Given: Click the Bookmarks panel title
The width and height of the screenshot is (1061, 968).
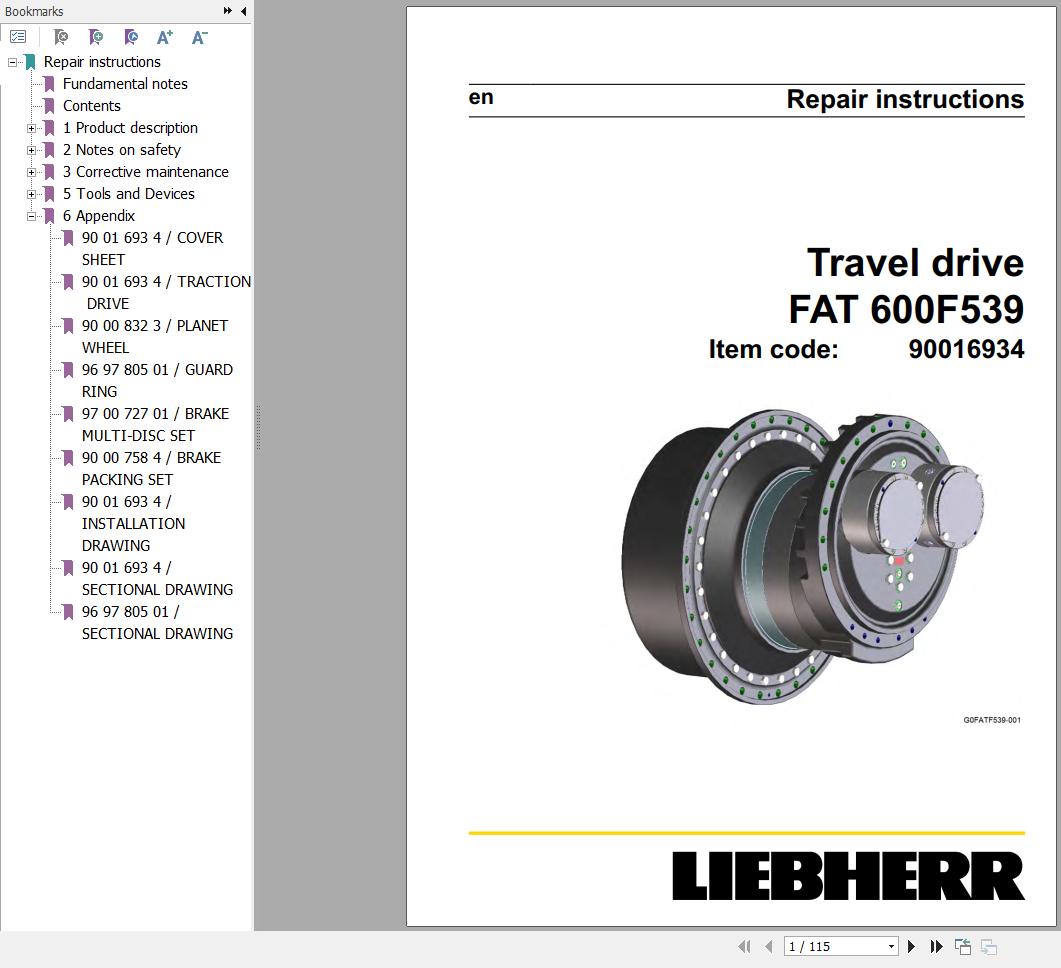Looking at the screenshot, I should 34,11.
